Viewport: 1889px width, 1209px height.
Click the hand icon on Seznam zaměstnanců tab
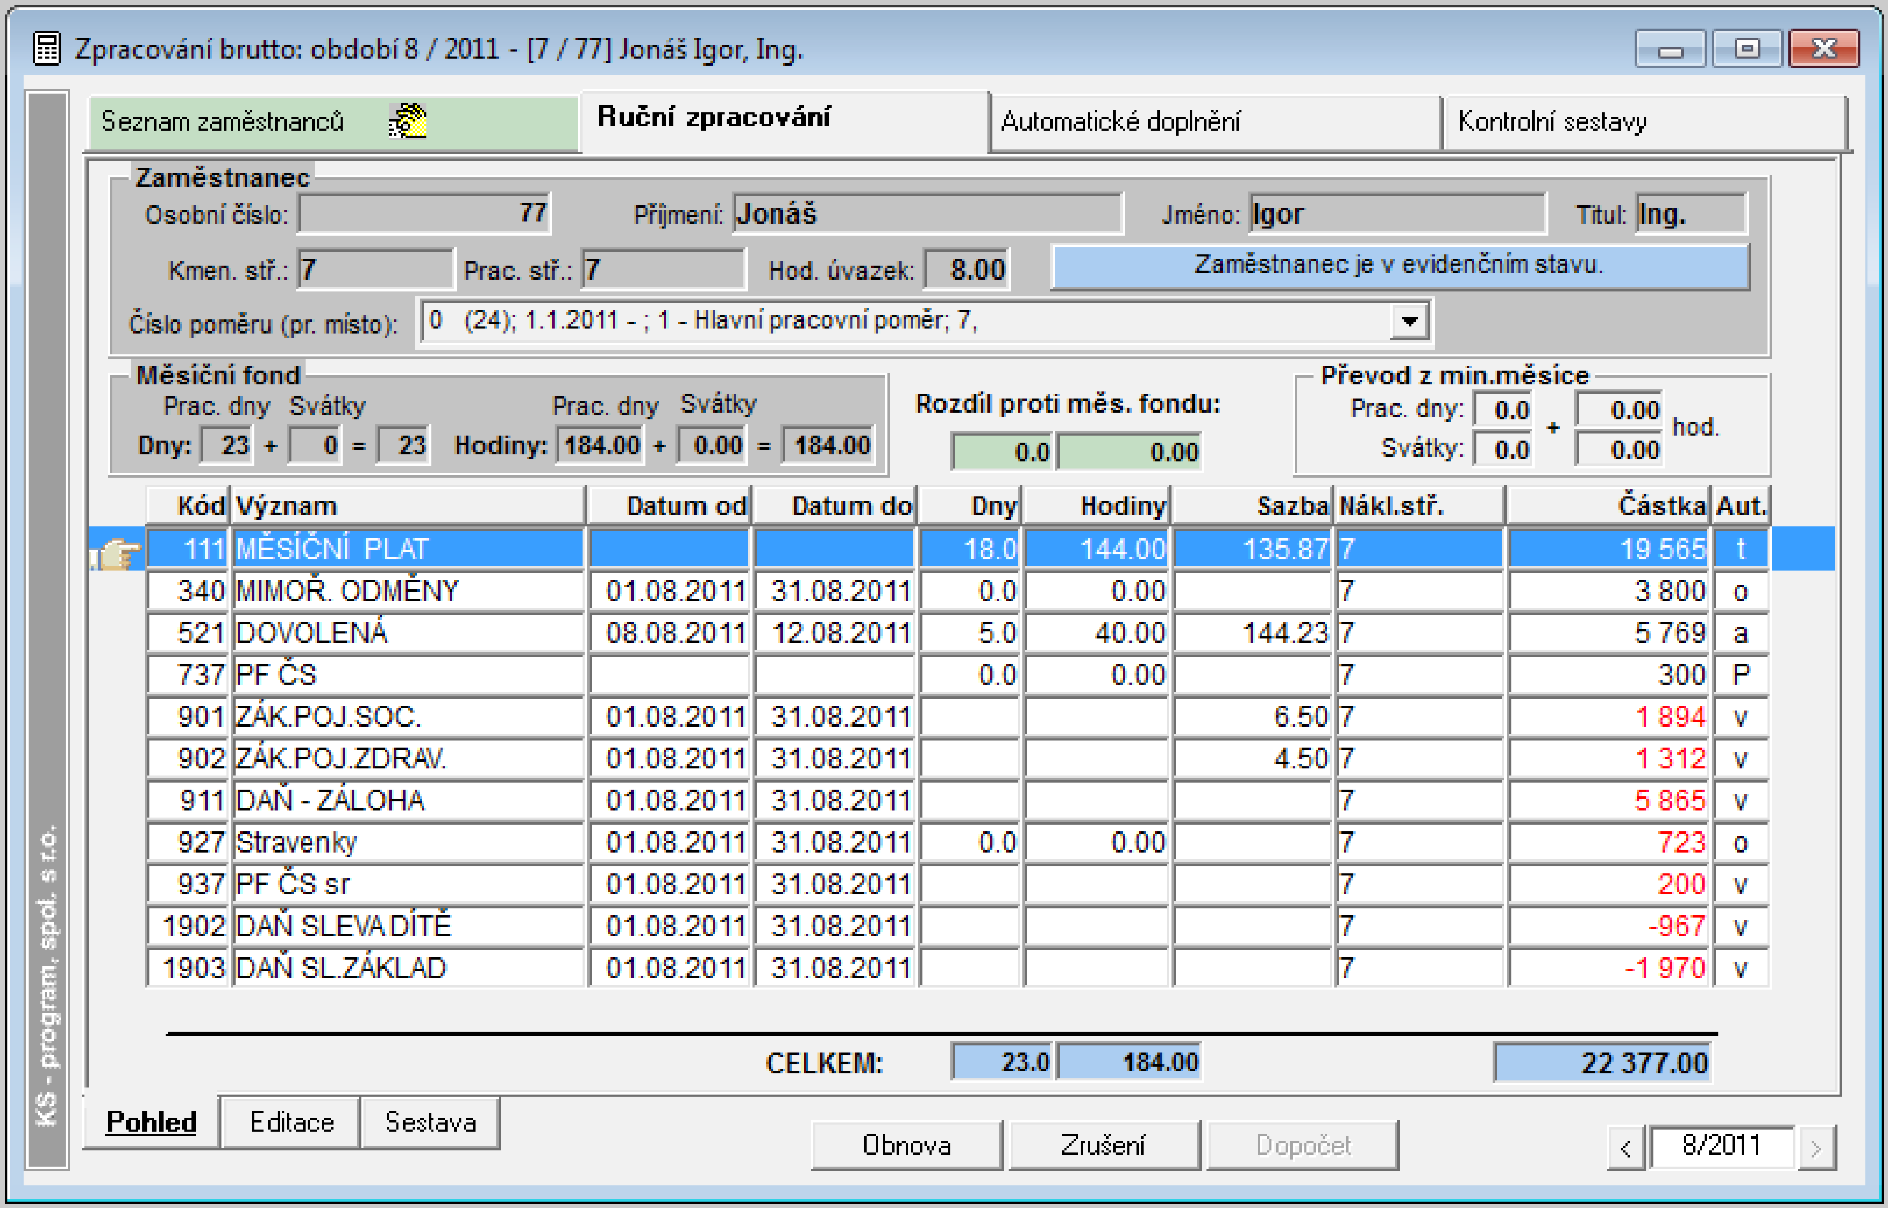[408, 121]
